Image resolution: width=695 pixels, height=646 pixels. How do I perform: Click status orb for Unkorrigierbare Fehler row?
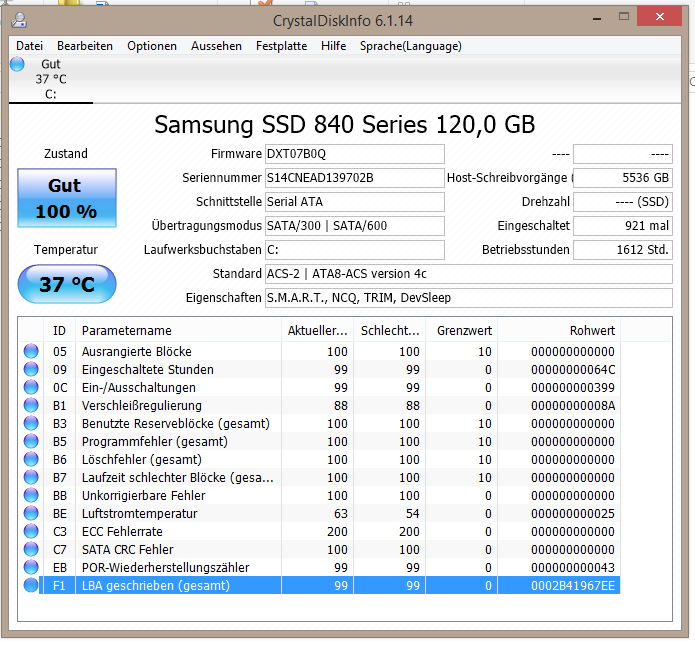31,495
